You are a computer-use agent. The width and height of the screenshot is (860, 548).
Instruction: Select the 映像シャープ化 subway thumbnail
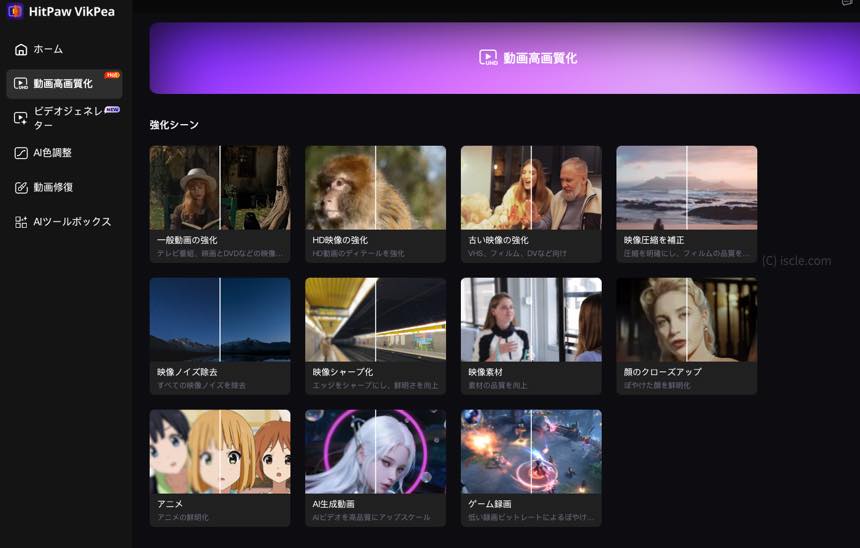click(376, 319)
